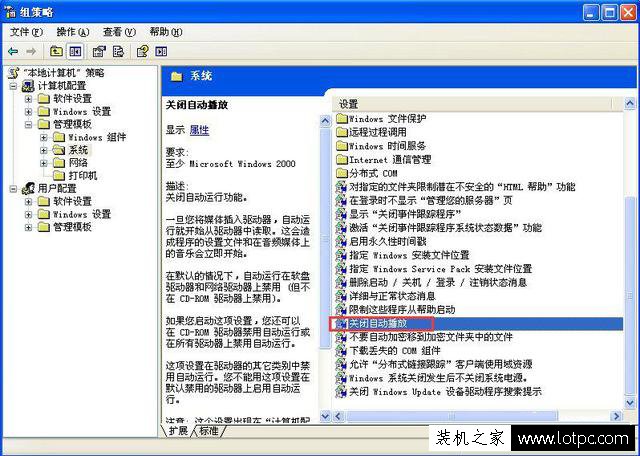The height and width of the screenshot is (456, 640).
Task: Open the 文件(F) menu
Action: [x=26, y=32]
